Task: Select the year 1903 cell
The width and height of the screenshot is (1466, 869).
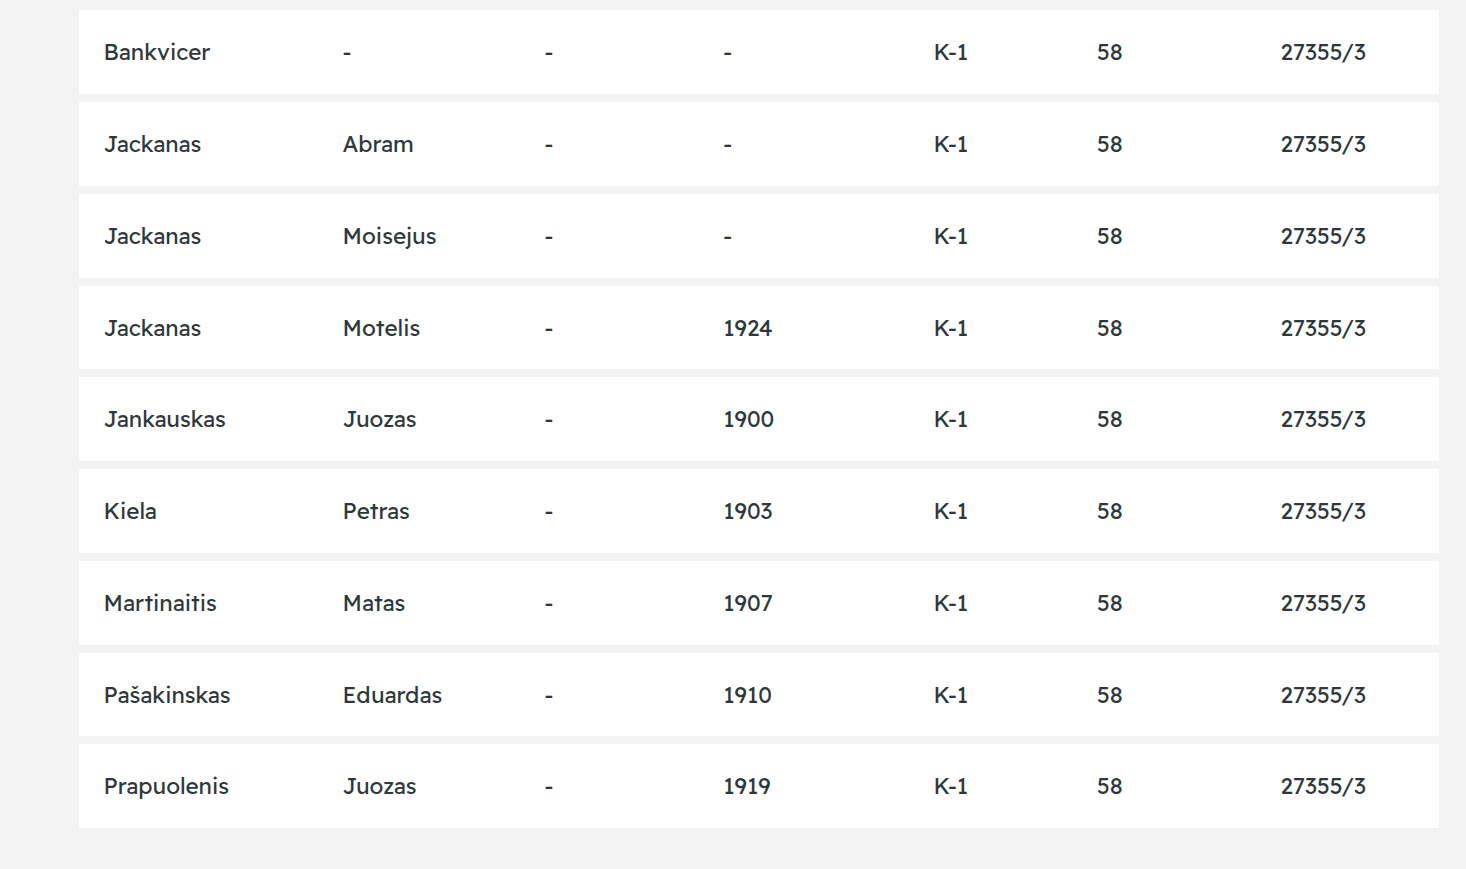Action: [x=748, y=512]
